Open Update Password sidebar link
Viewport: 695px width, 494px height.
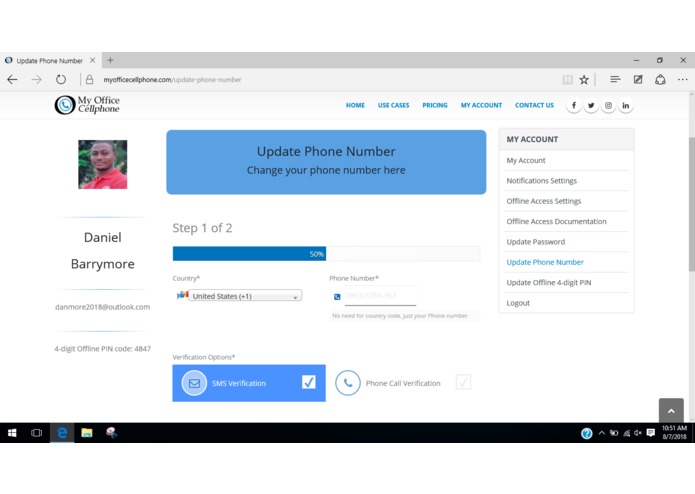tap(535, 242)
